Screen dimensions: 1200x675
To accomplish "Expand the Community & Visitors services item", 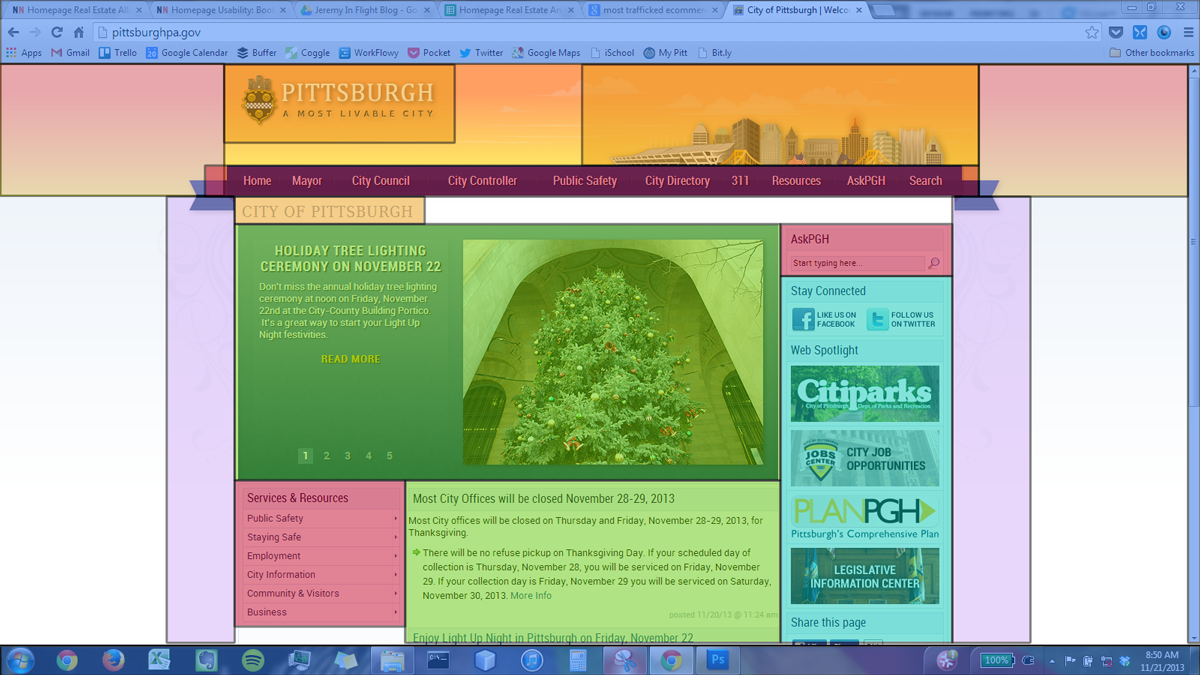I will (321, 593).
